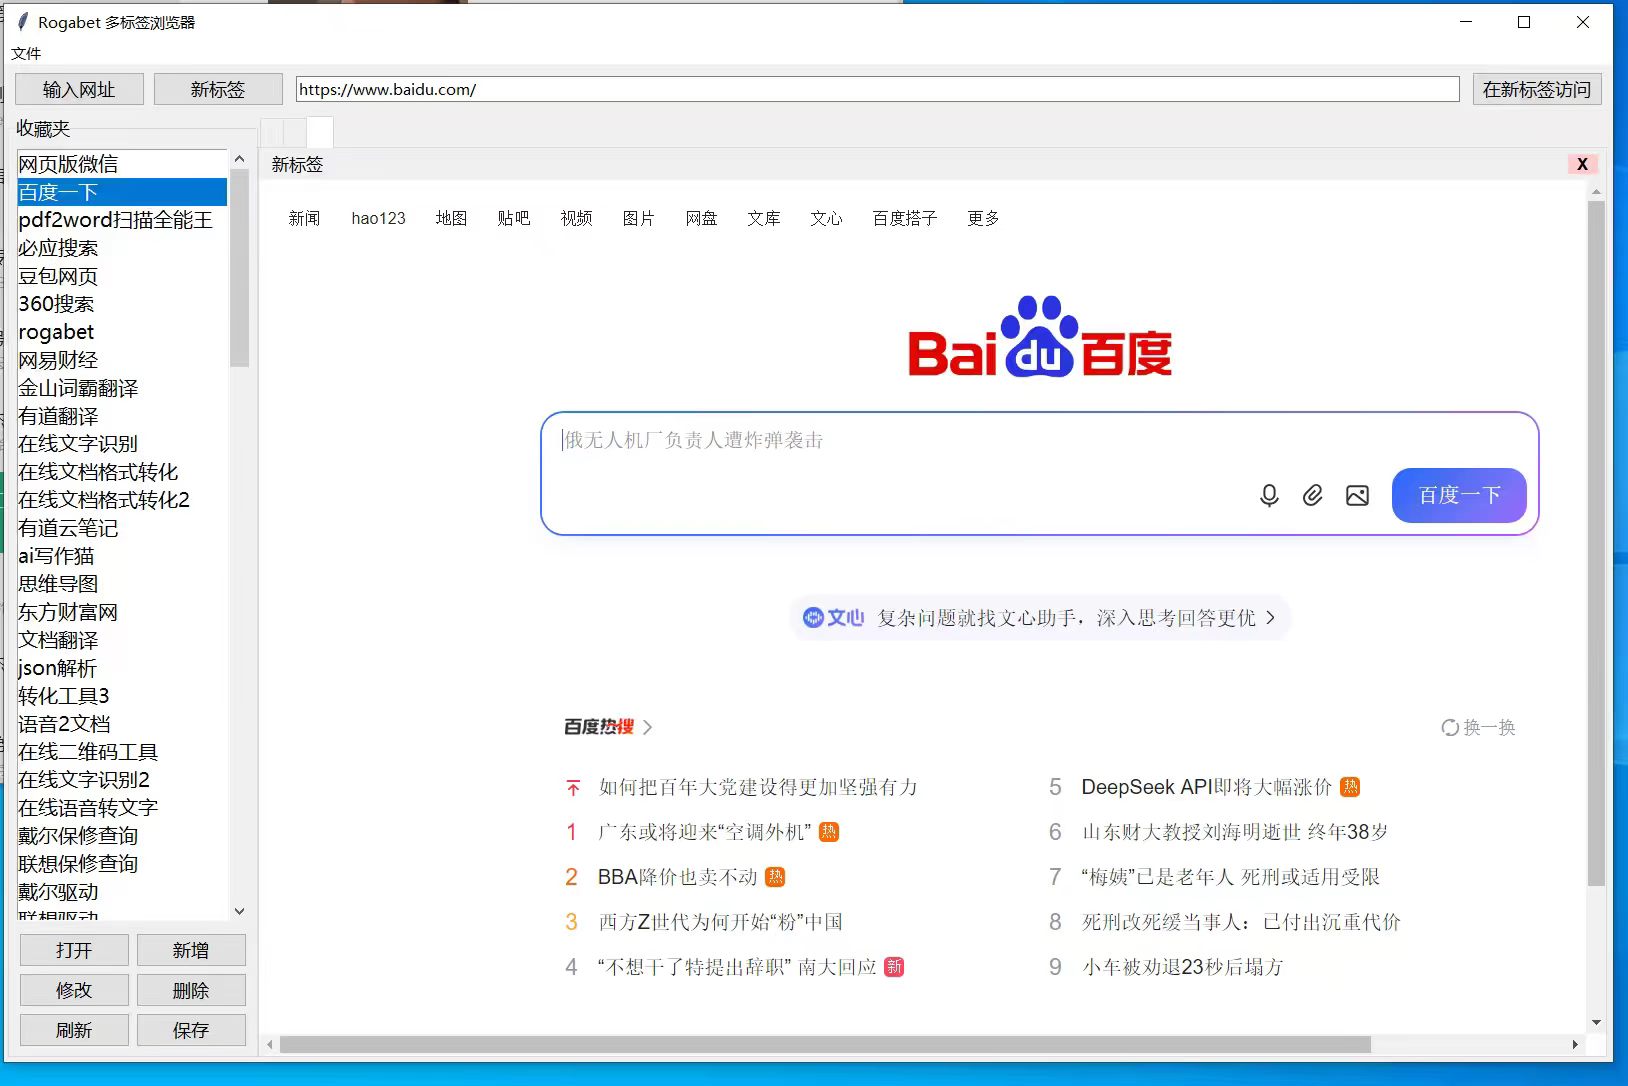Select 有道云笔记 bookmark
This screenshot has height=1086, width=1628.
[x=122, y=528]
